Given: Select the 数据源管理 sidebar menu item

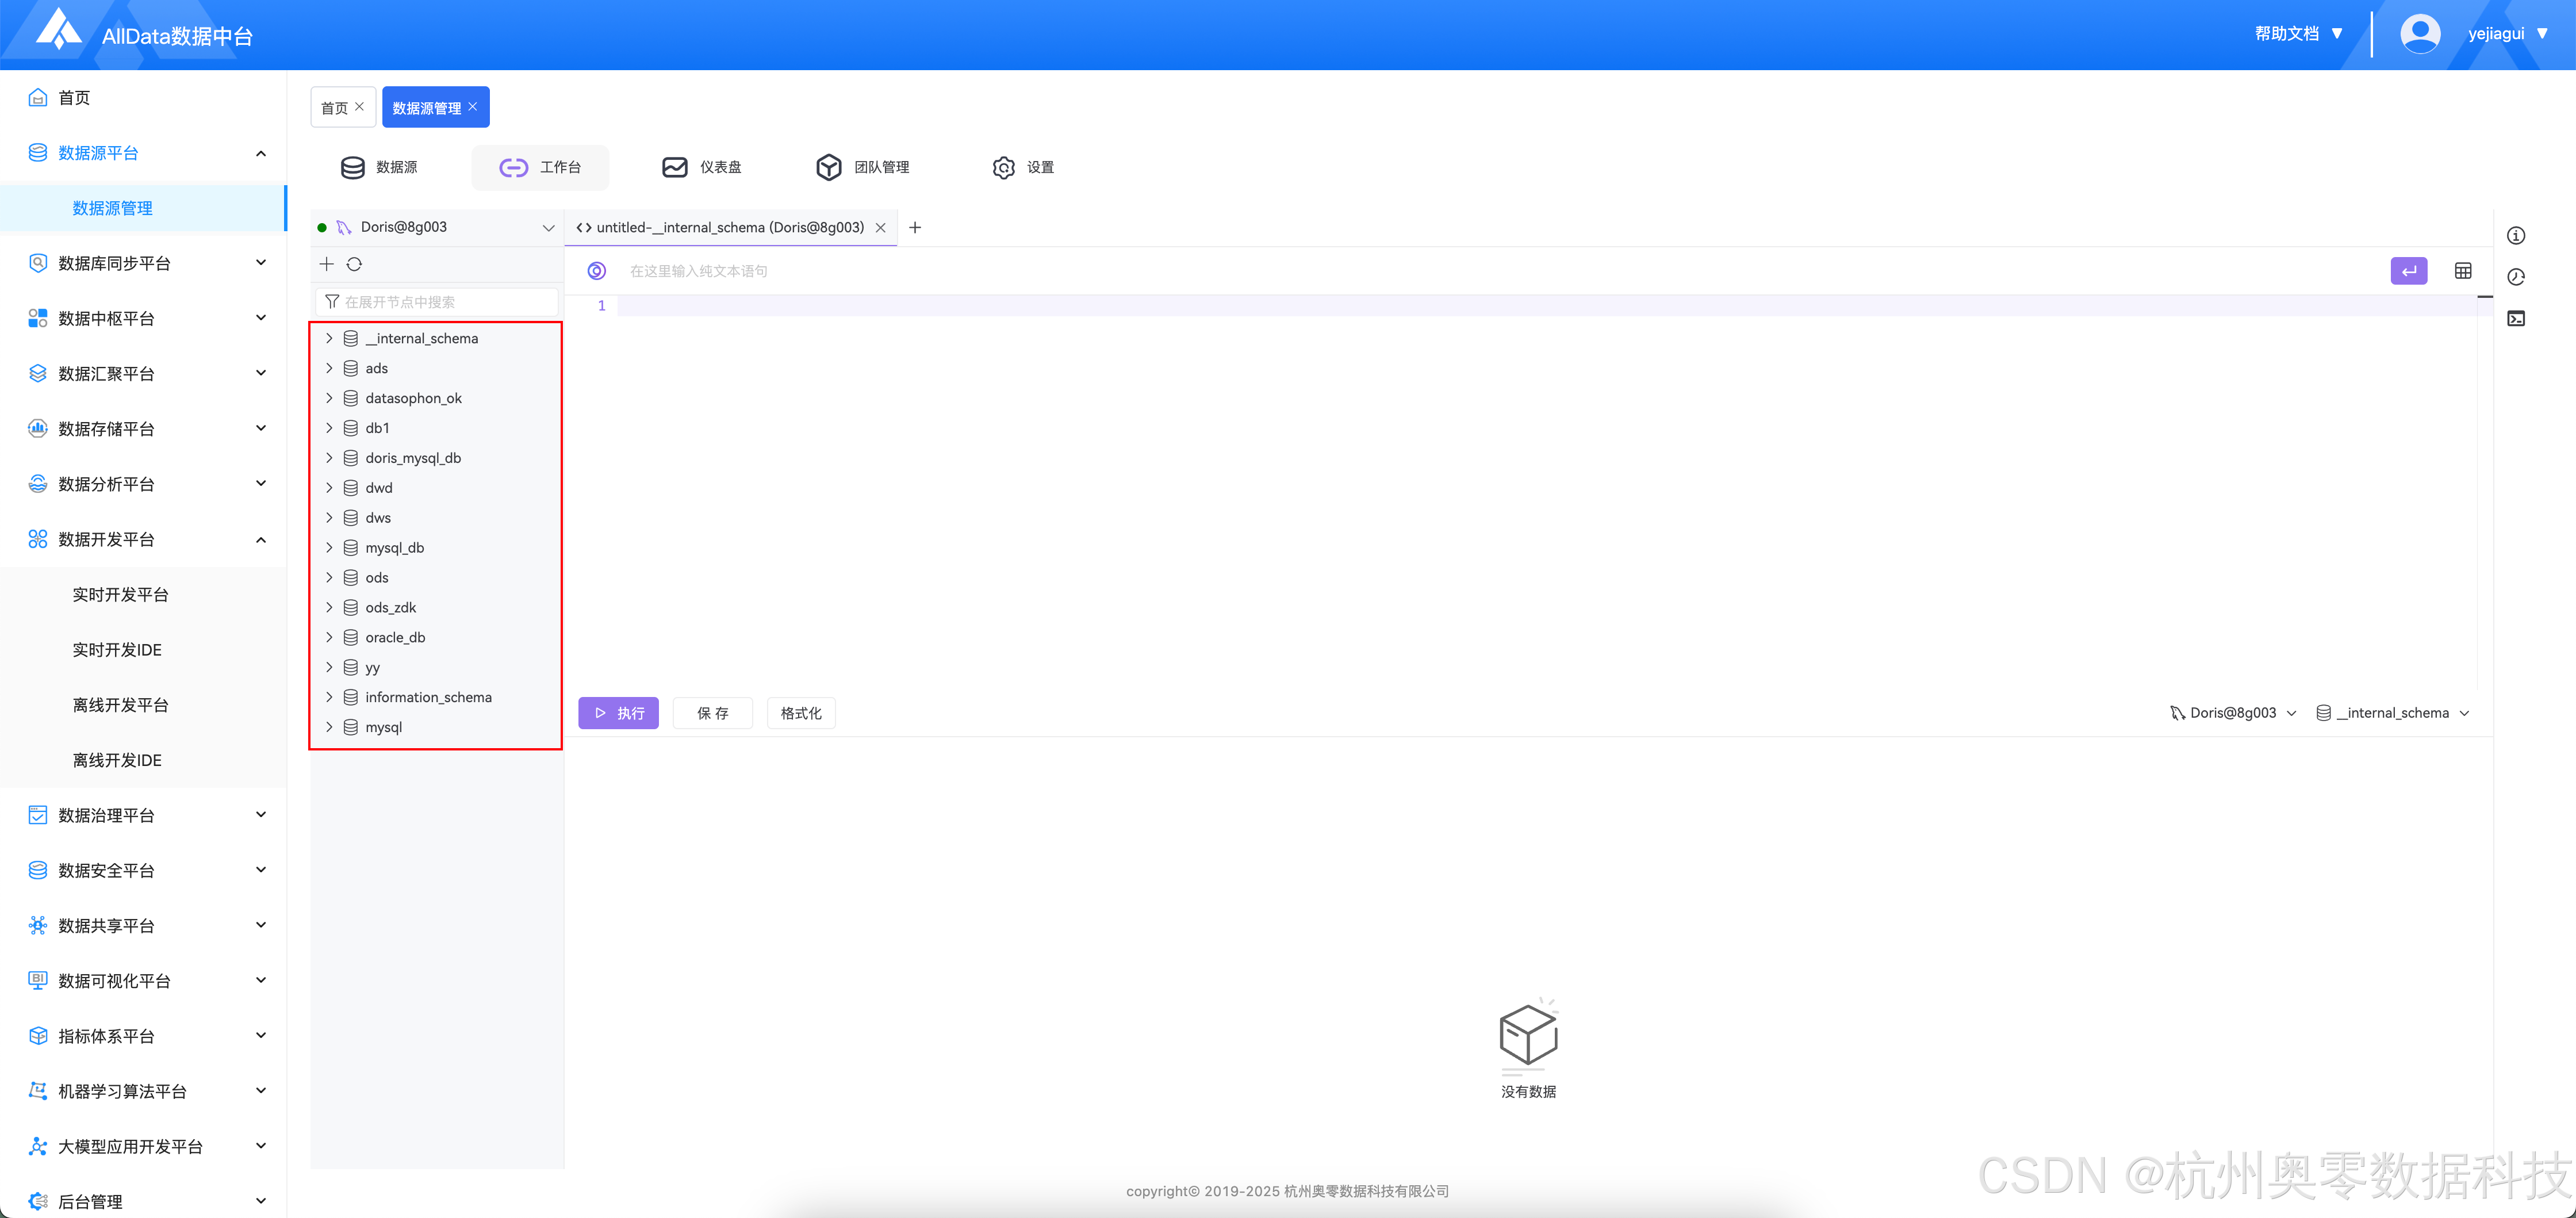Looking at the screenshot, I should [x=143, y=208].
